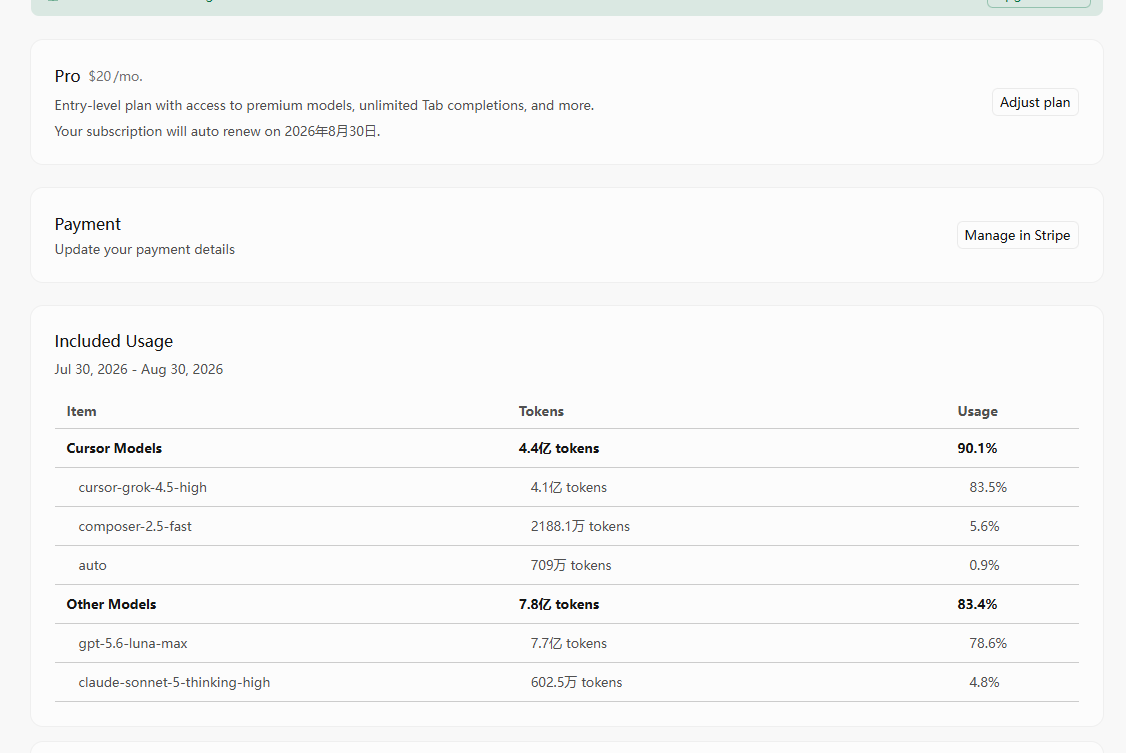The height and width of the screenshot is (753, 1126).
Task: Click the Update your payment details text
Action: point(144,249)
